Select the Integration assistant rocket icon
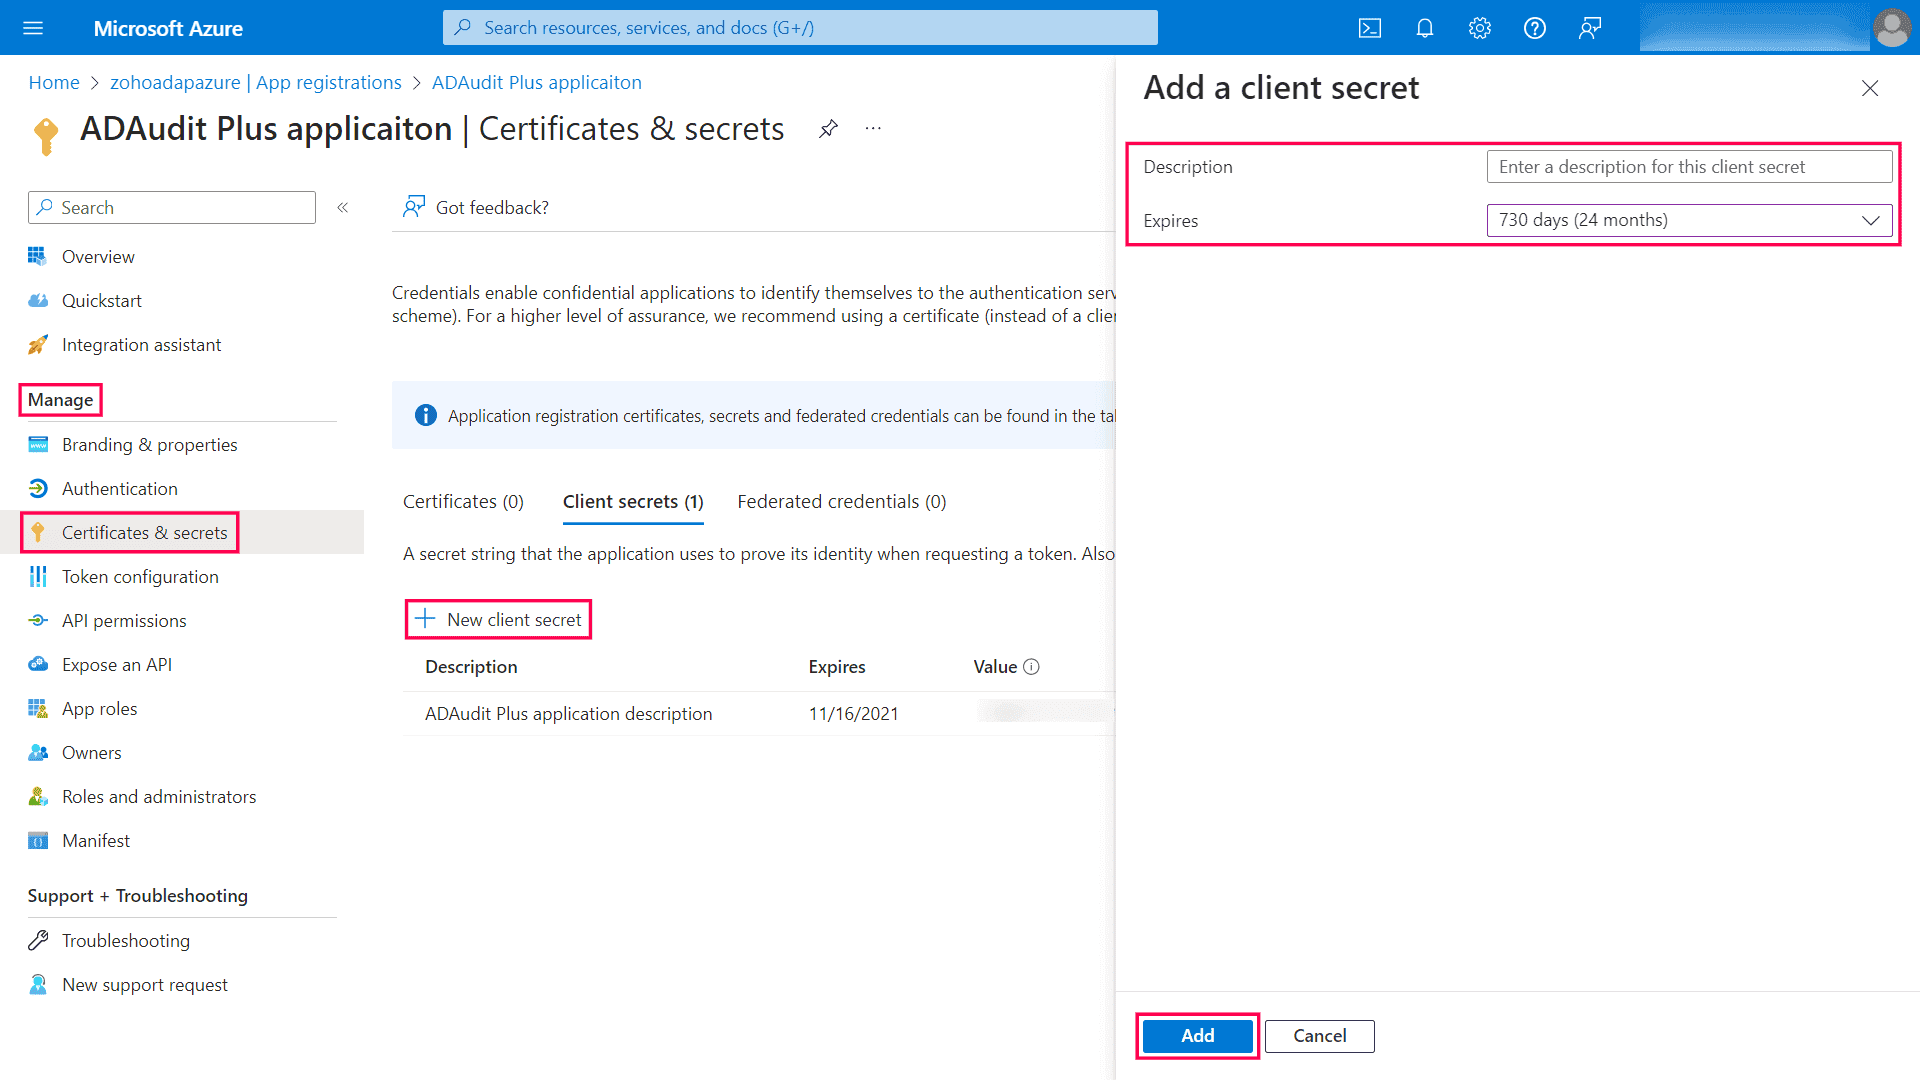 (x=37, y=344)
